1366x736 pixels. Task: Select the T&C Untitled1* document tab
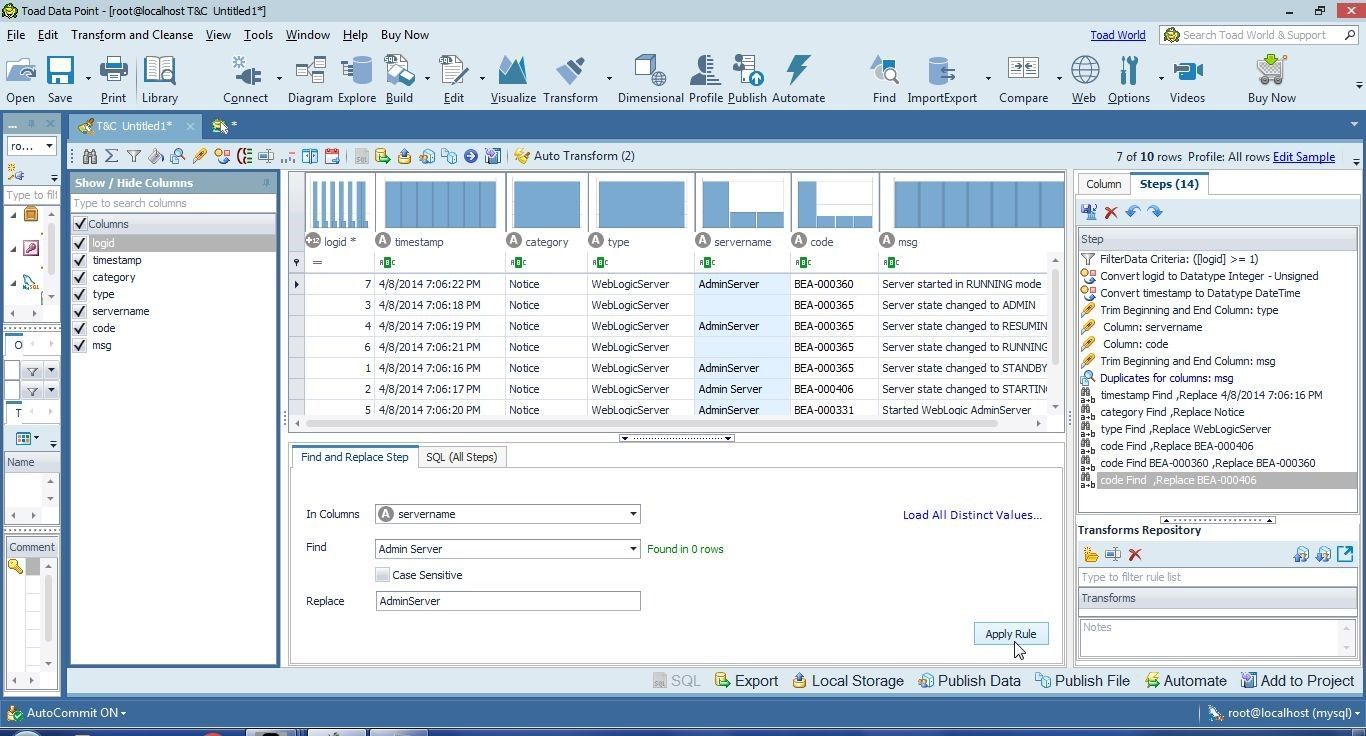(134, 126)
